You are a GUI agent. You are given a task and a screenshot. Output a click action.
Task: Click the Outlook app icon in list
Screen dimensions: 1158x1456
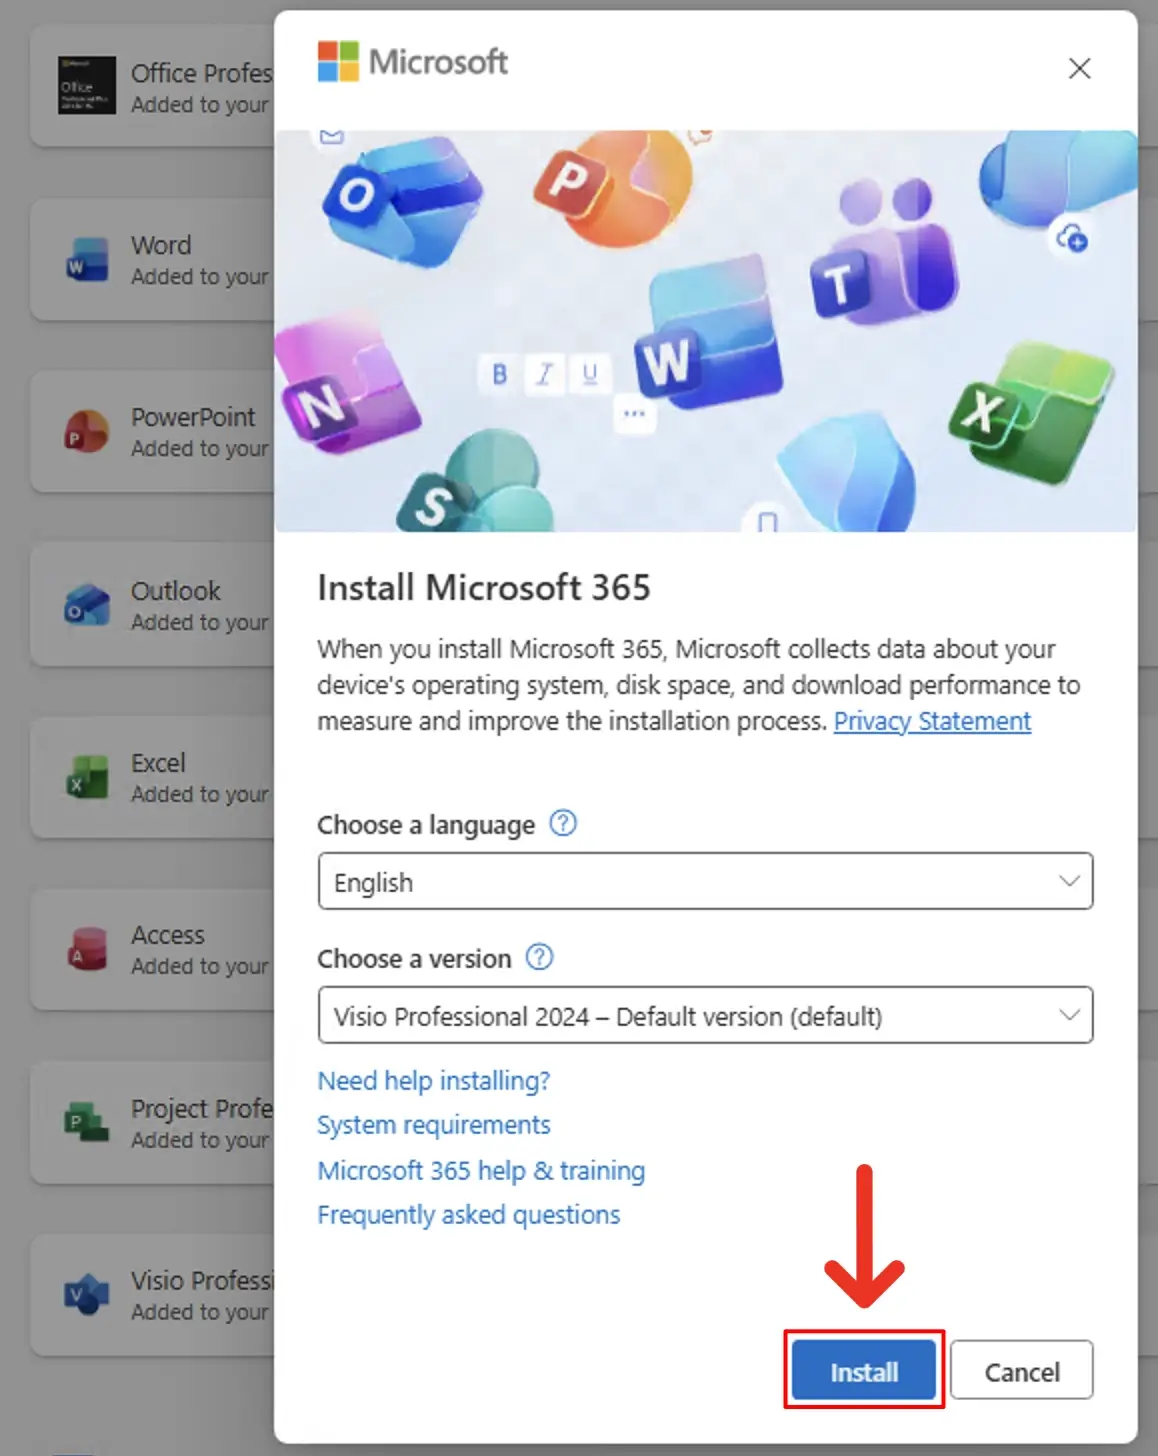click(x=87, y=605)
